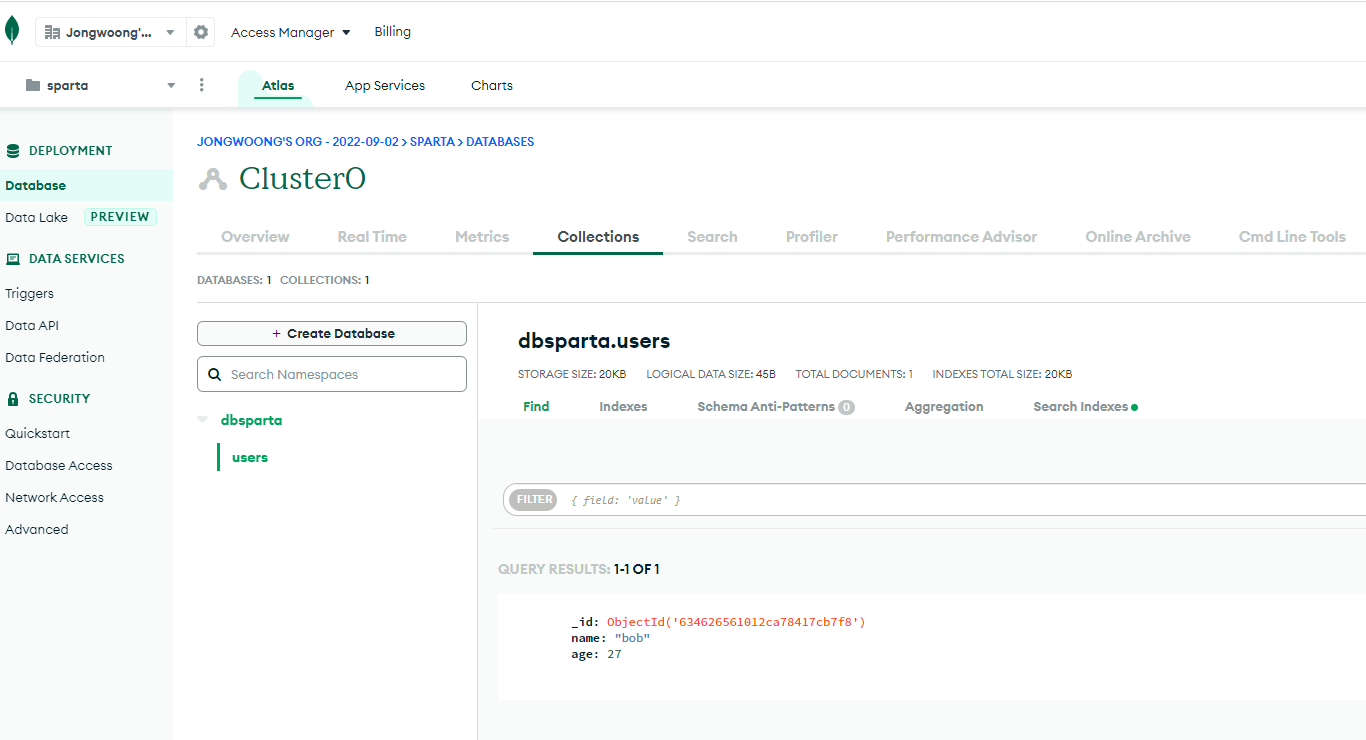
Task: Click the dbsparta.users heading
Action: 594,341
